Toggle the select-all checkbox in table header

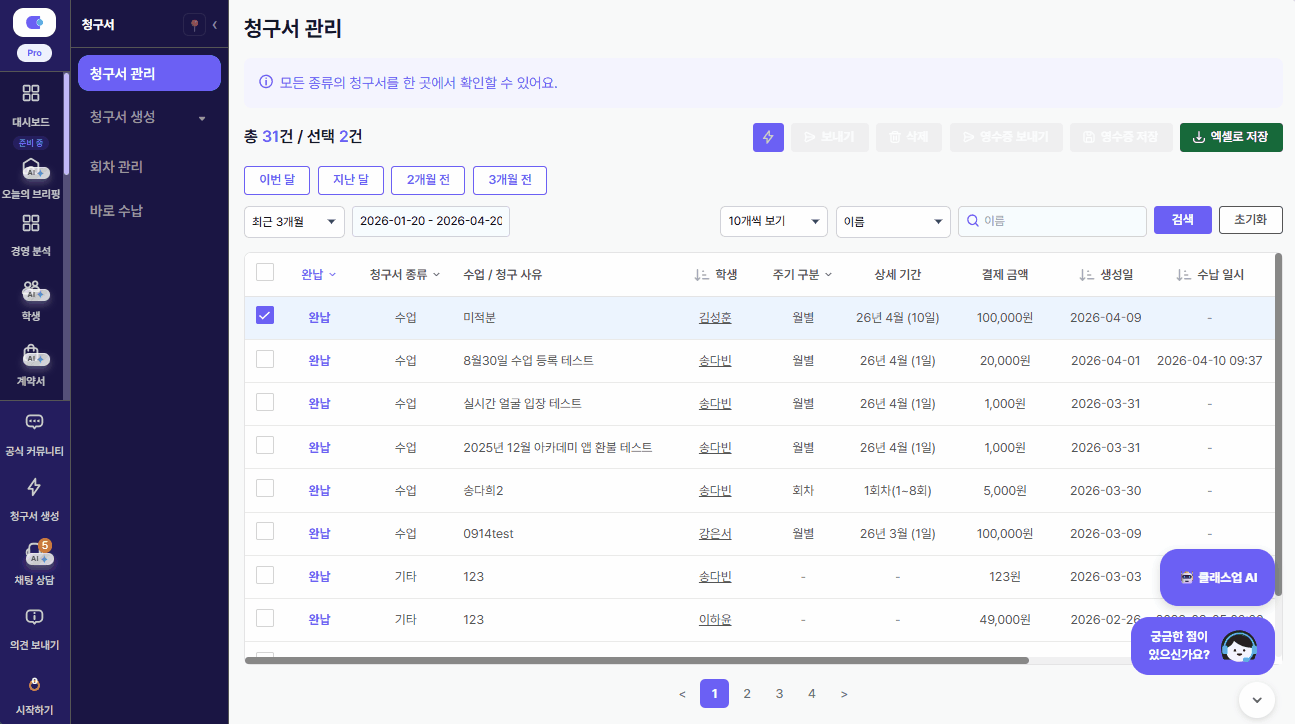[x=265, y=272]
